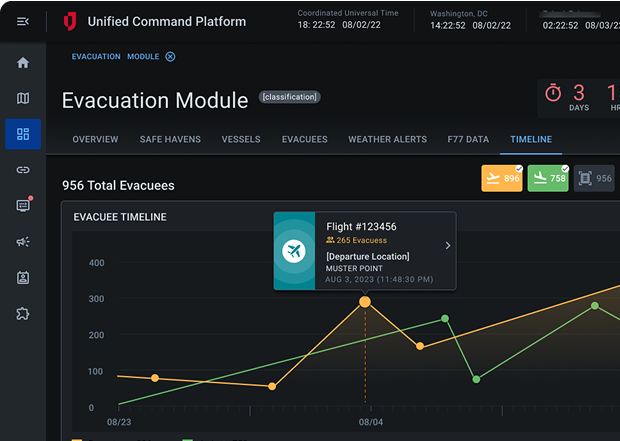Switch to the Safe Havens tab
The width and height of the screenshot is (620, 441).
coord(170,139)
